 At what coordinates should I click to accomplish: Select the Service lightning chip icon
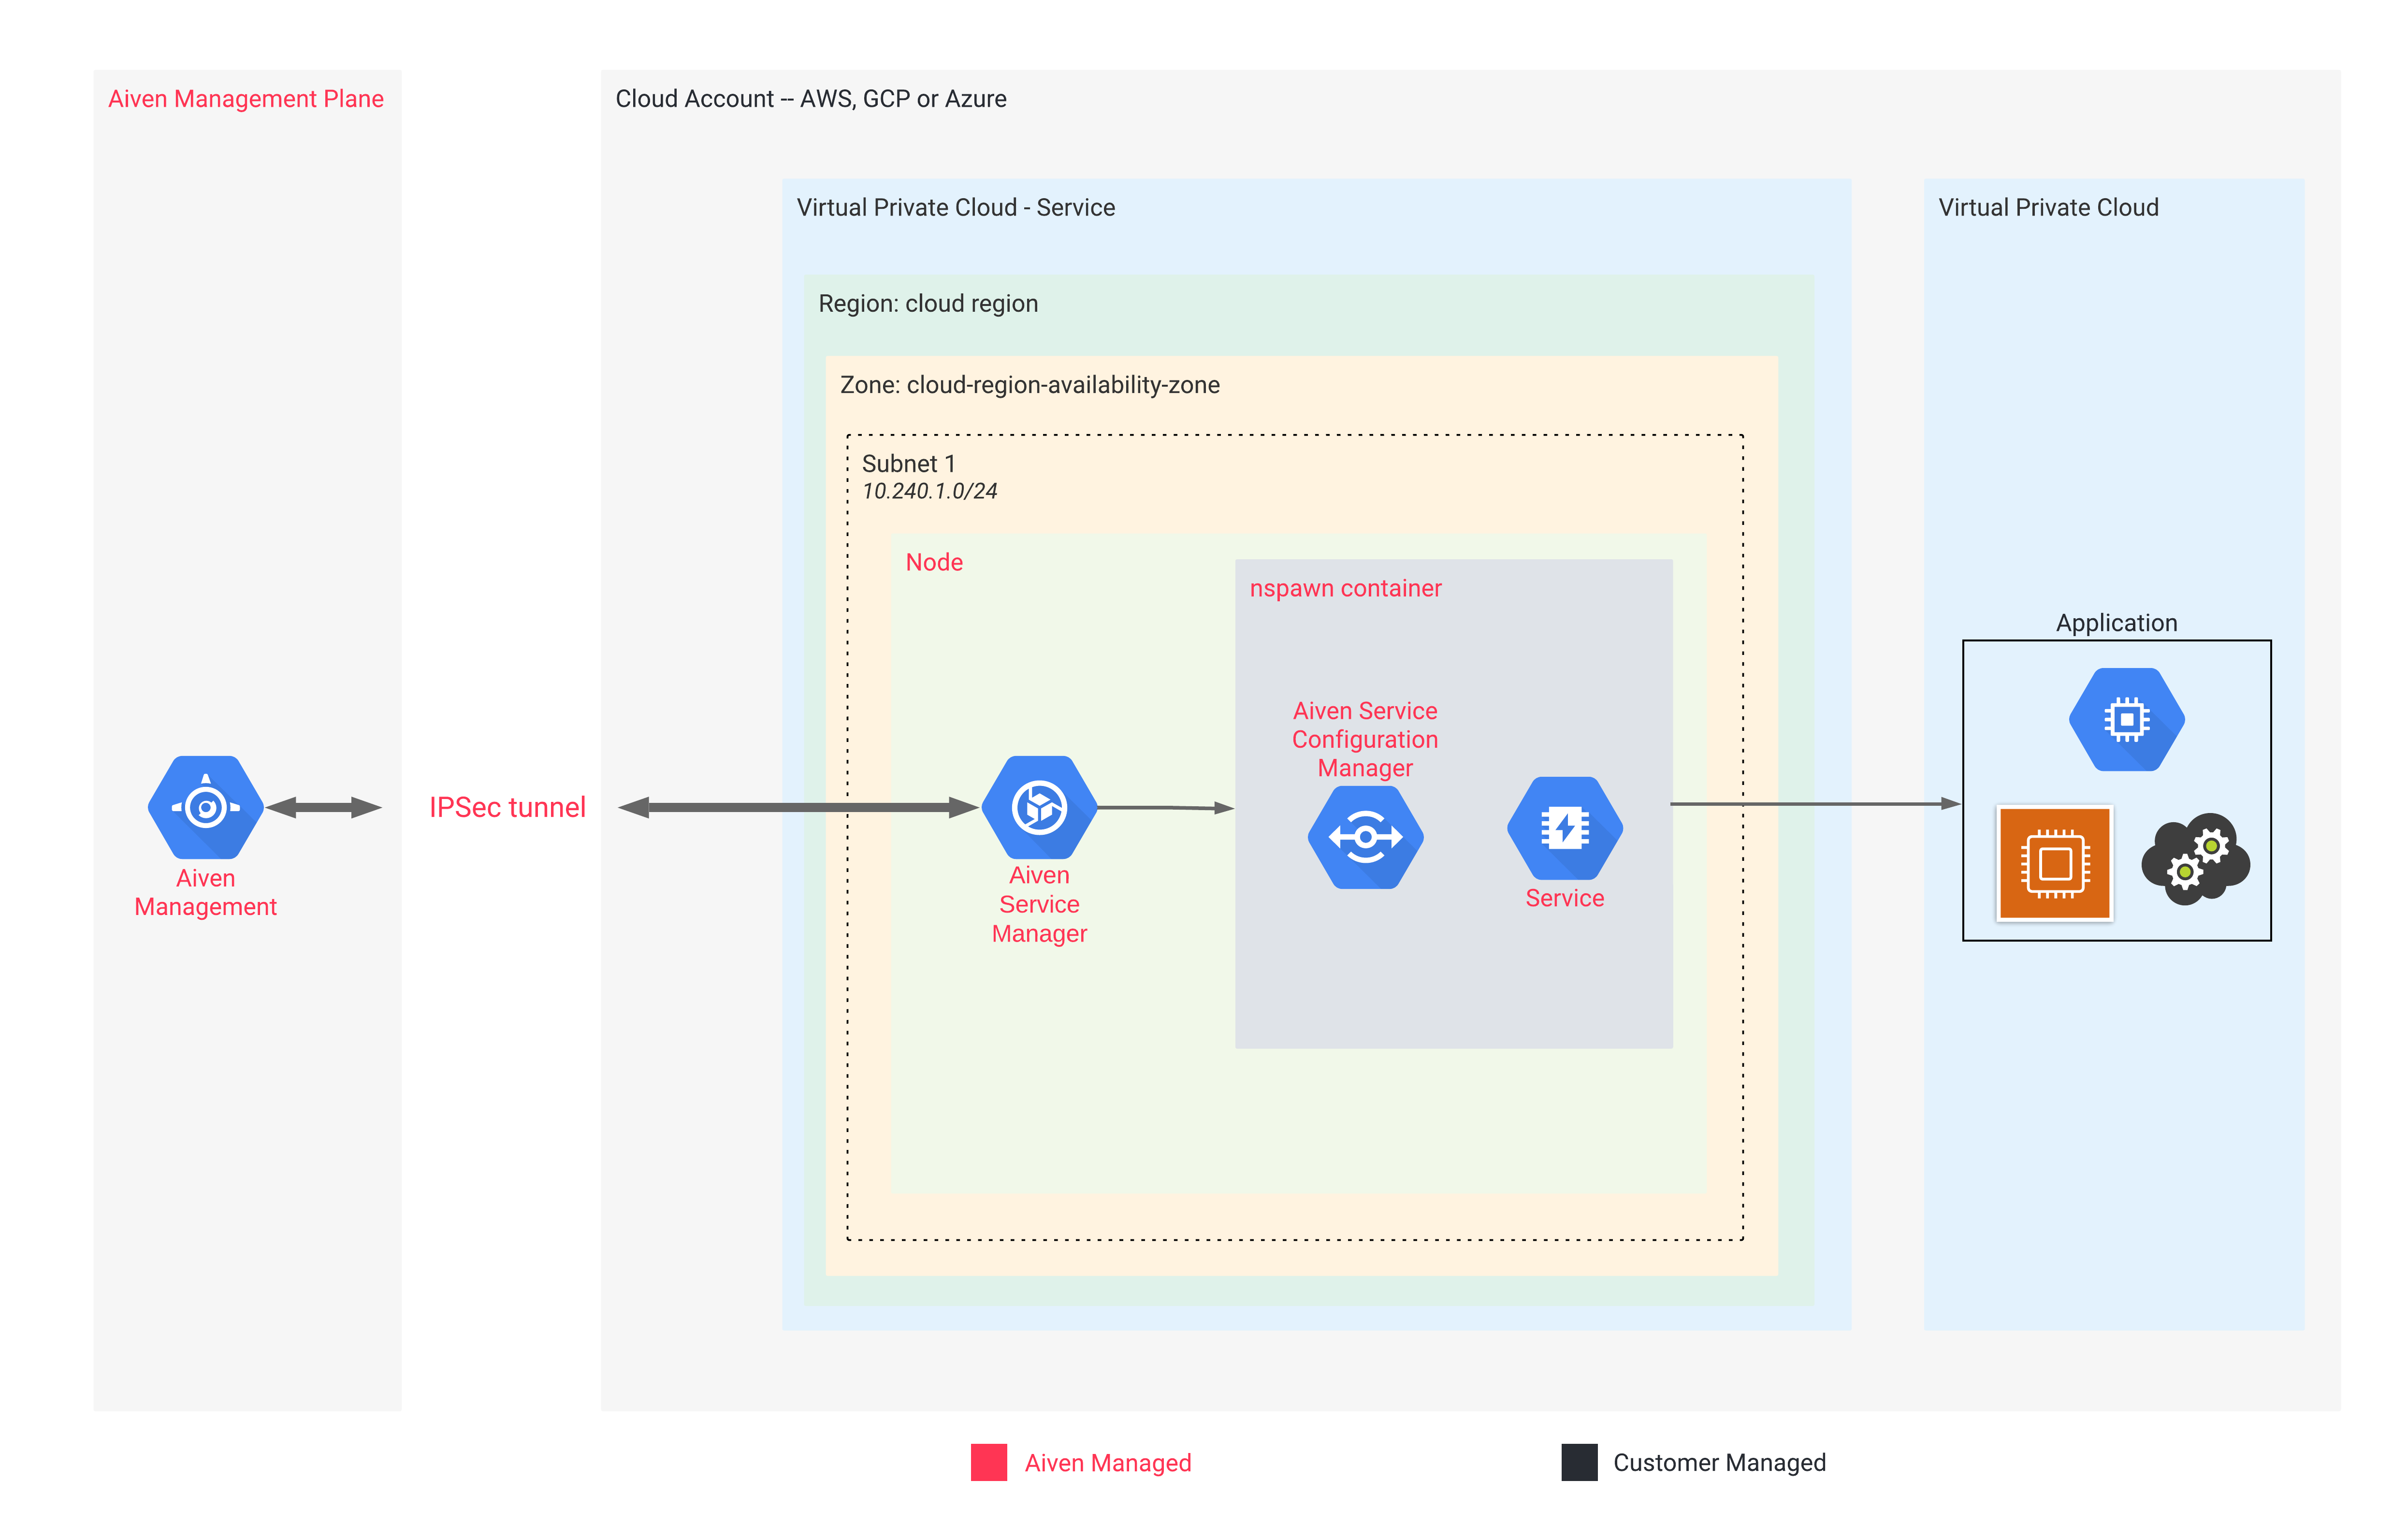click(1564, 828)
